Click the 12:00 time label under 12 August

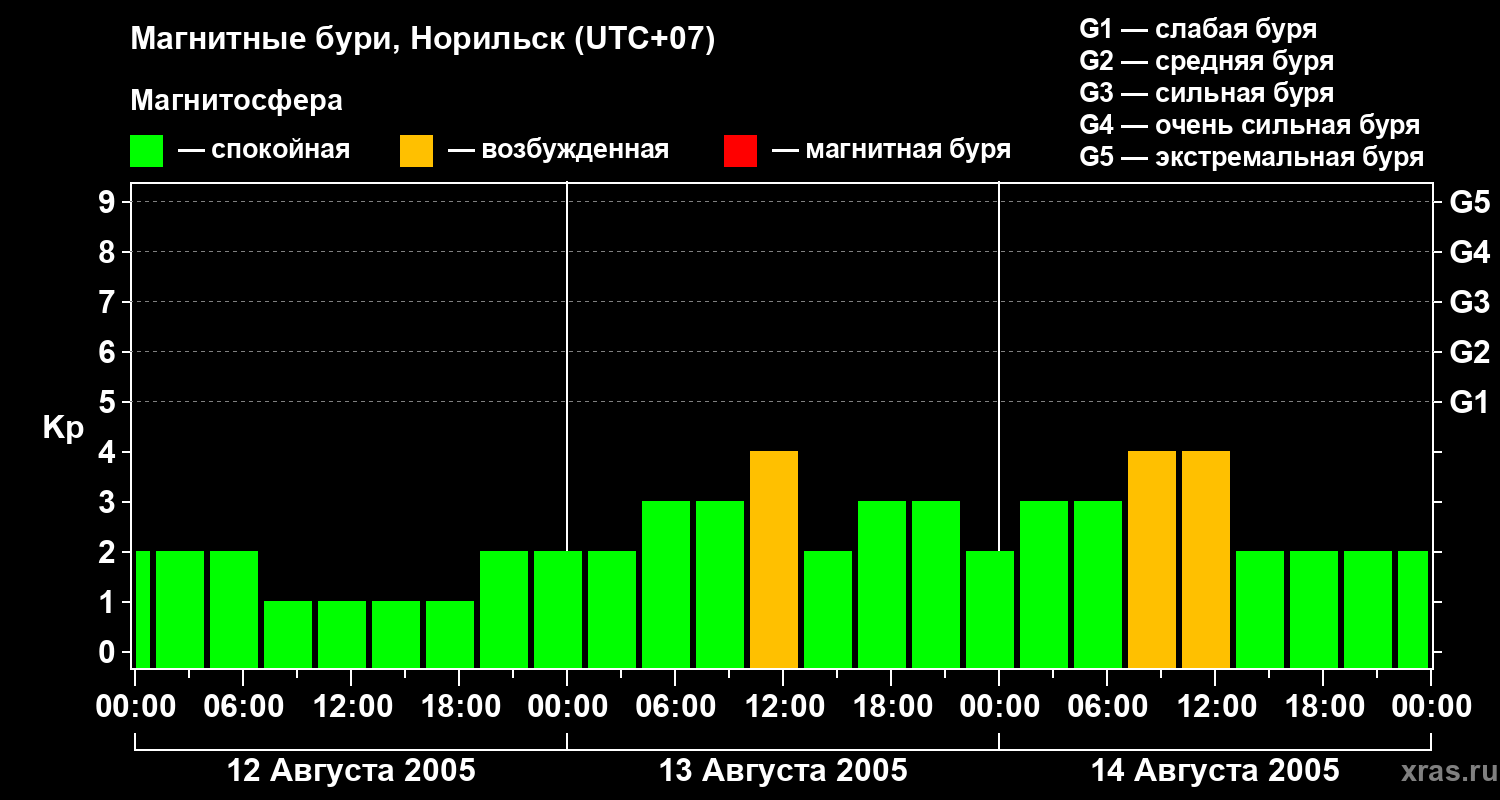pyautogui.click(x=351, y=707)
